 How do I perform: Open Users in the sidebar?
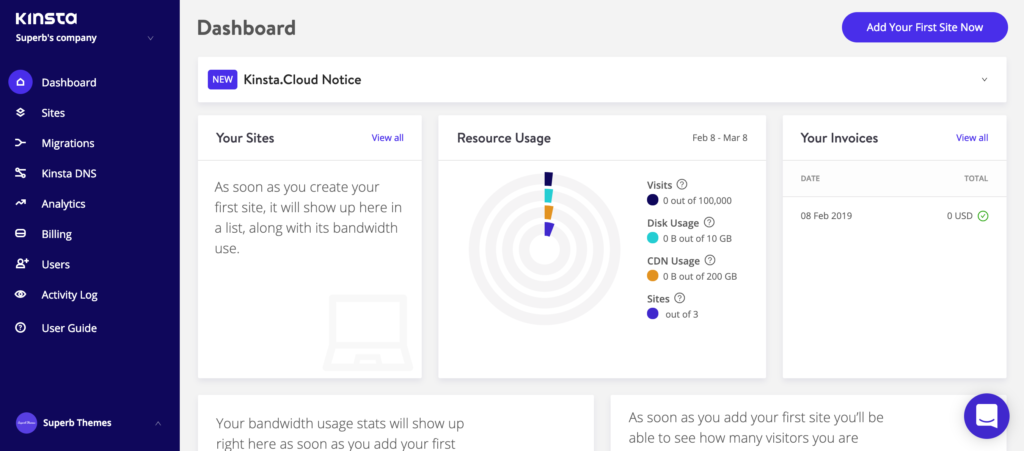56,264
